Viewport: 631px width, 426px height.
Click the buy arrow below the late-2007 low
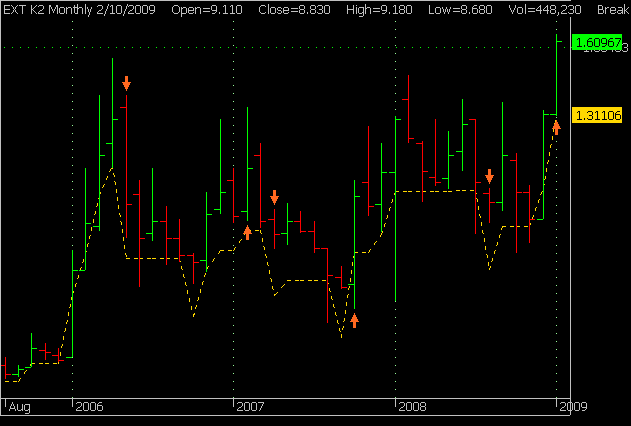pyautogui.click(x=354, y=321)
